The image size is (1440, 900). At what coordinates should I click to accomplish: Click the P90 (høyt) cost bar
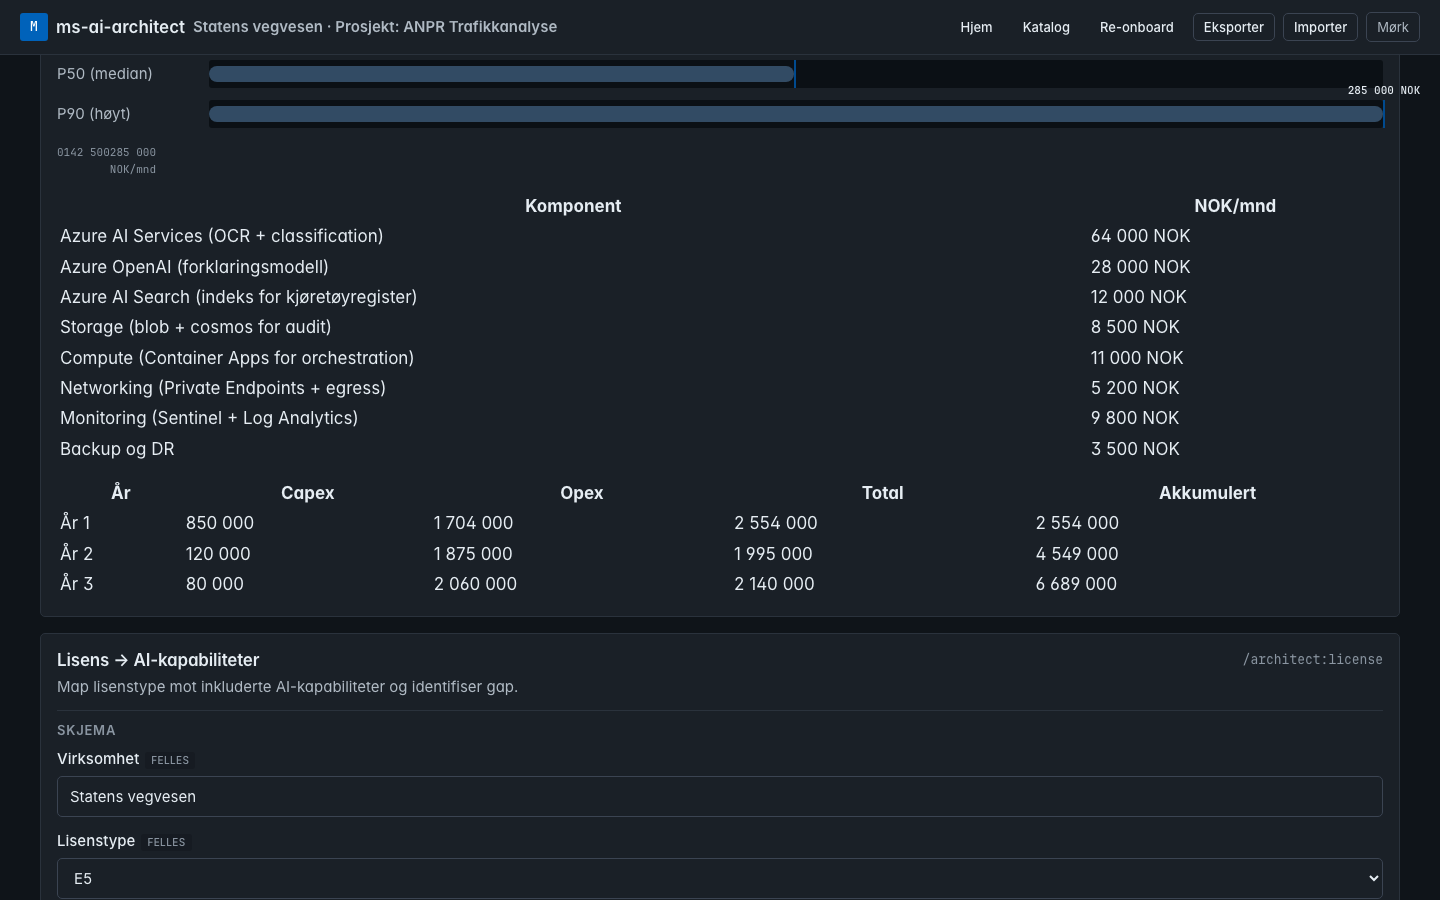click(x=796, y=114)
